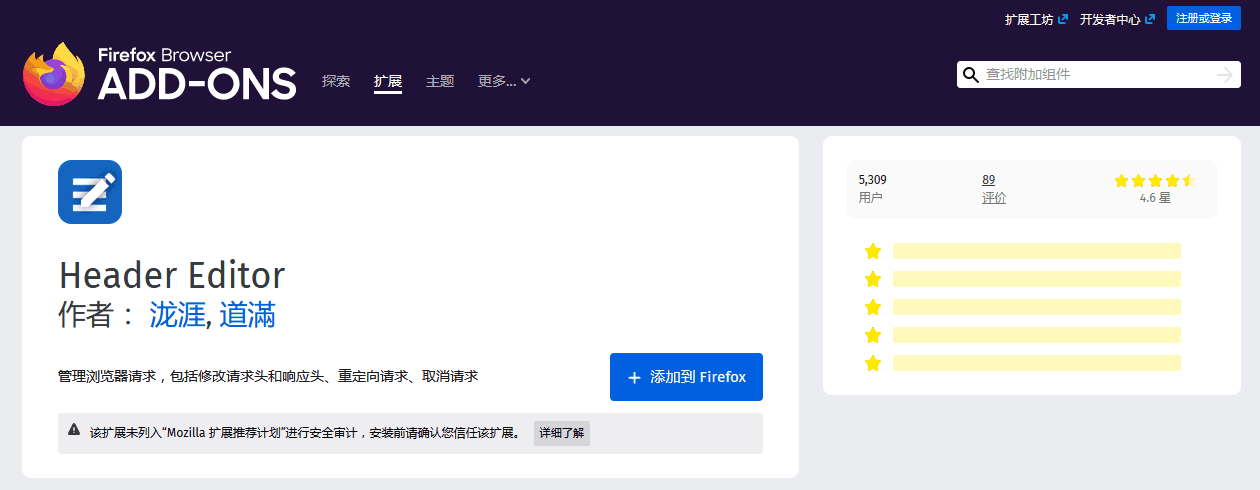Focus the 查找附加组件 search field

pyautogui.click(x=1097, y=75)
